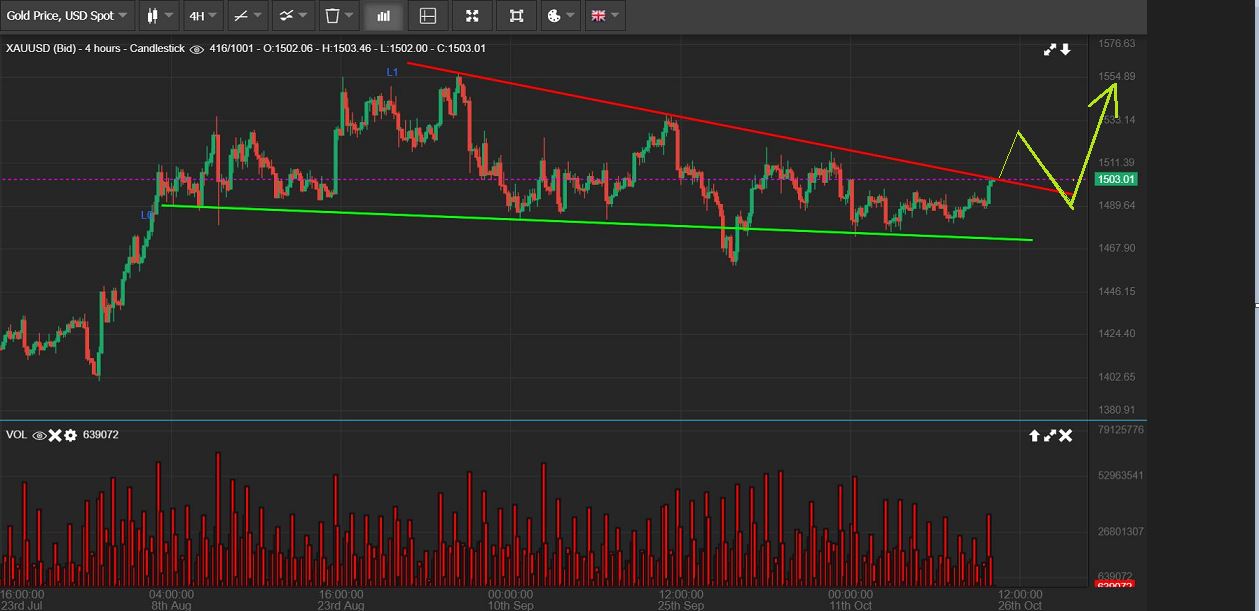The image size is (1259, 611).
Task: Open the color palette theme dropdown
Action: pos(561,16)
